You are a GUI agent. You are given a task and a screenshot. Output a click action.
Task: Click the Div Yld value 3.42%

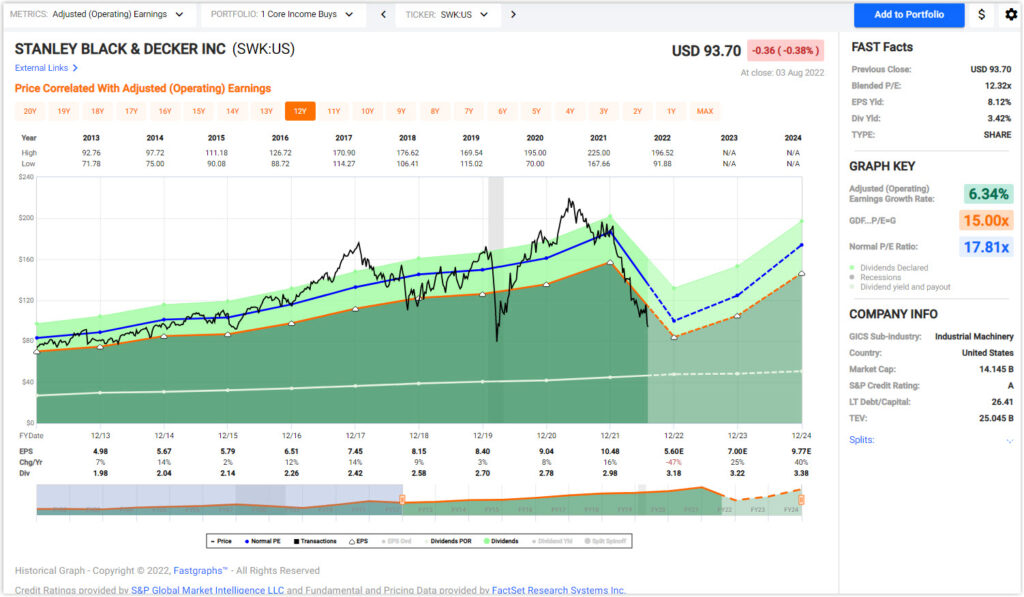pos(999,118)
